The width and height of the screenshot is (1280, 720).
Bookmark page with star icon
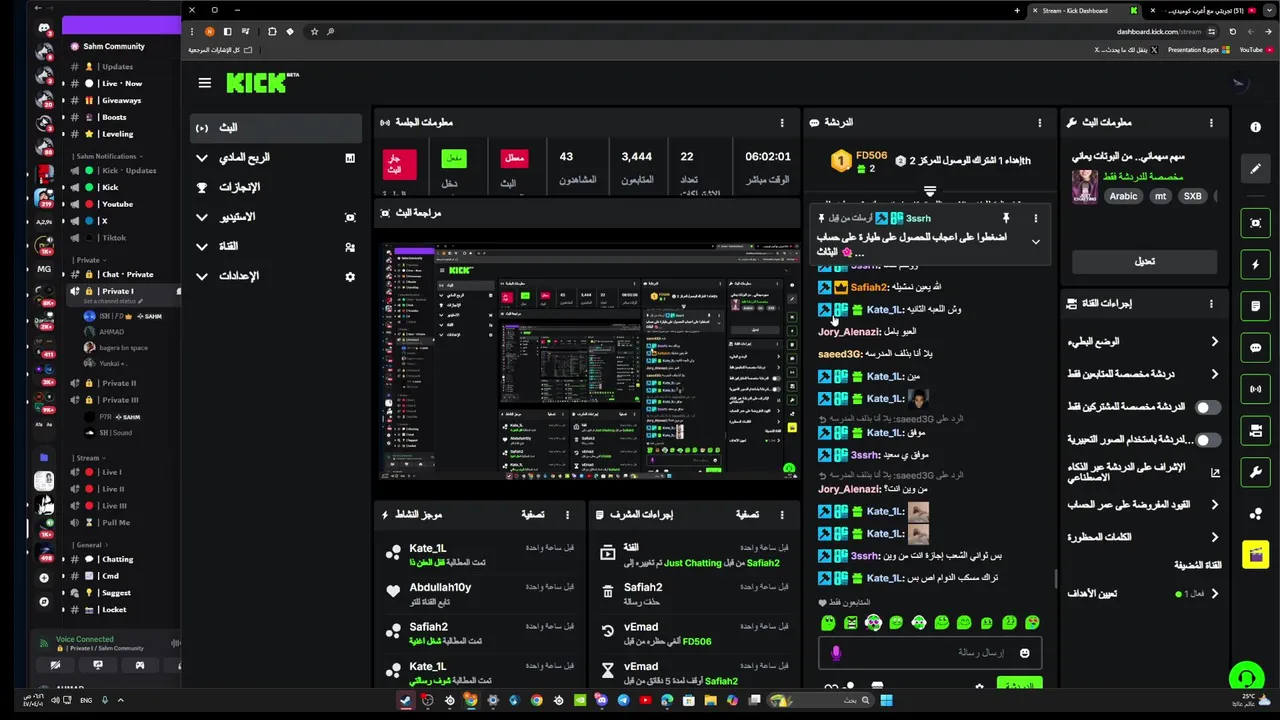[x=314, y=32]
